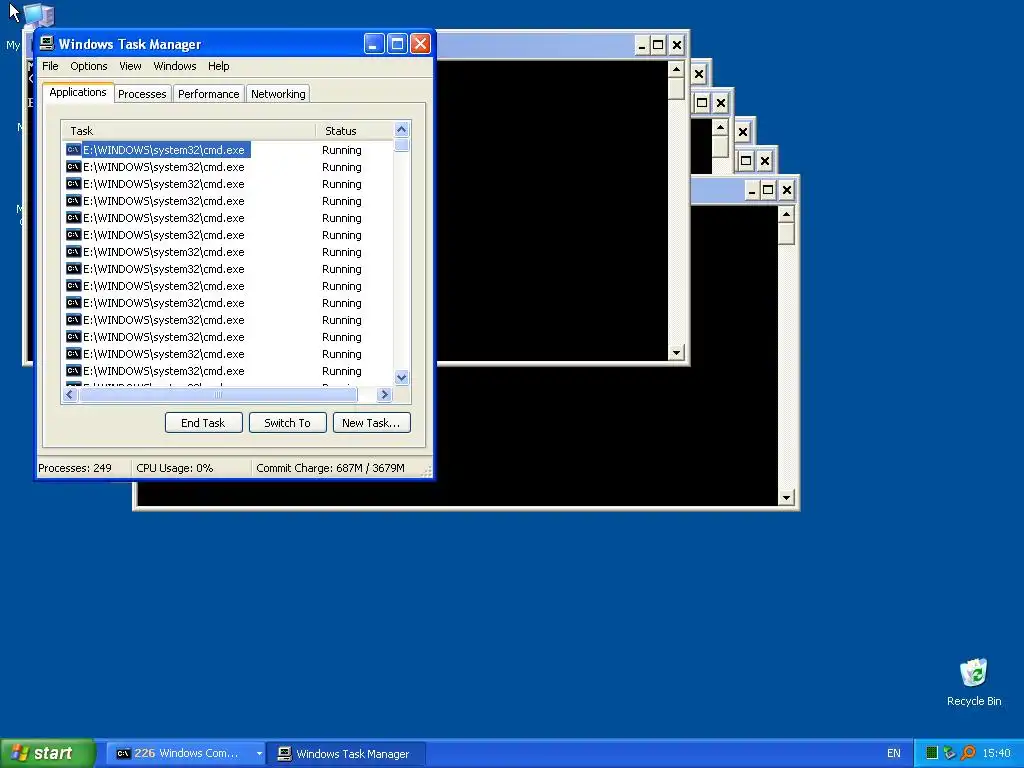The width and height of the screenshot is (1024, 768).
Task: Click the task list scroll up arrow
Action: point(402,129)
